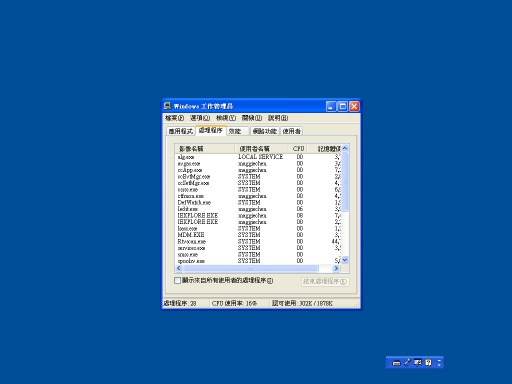
Task: Switch to the 使用者 tab
Action: coord(292,131)
